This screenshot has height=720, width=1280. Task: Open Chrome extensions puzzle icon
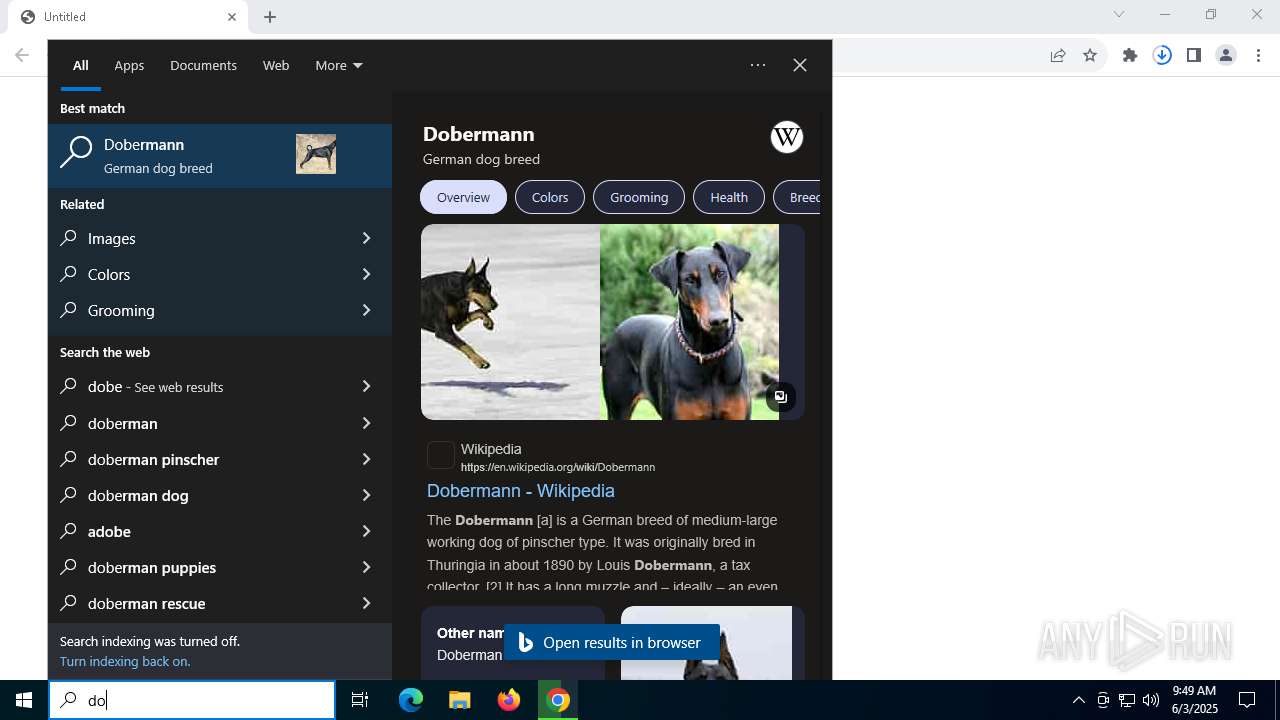[1130, 55]
